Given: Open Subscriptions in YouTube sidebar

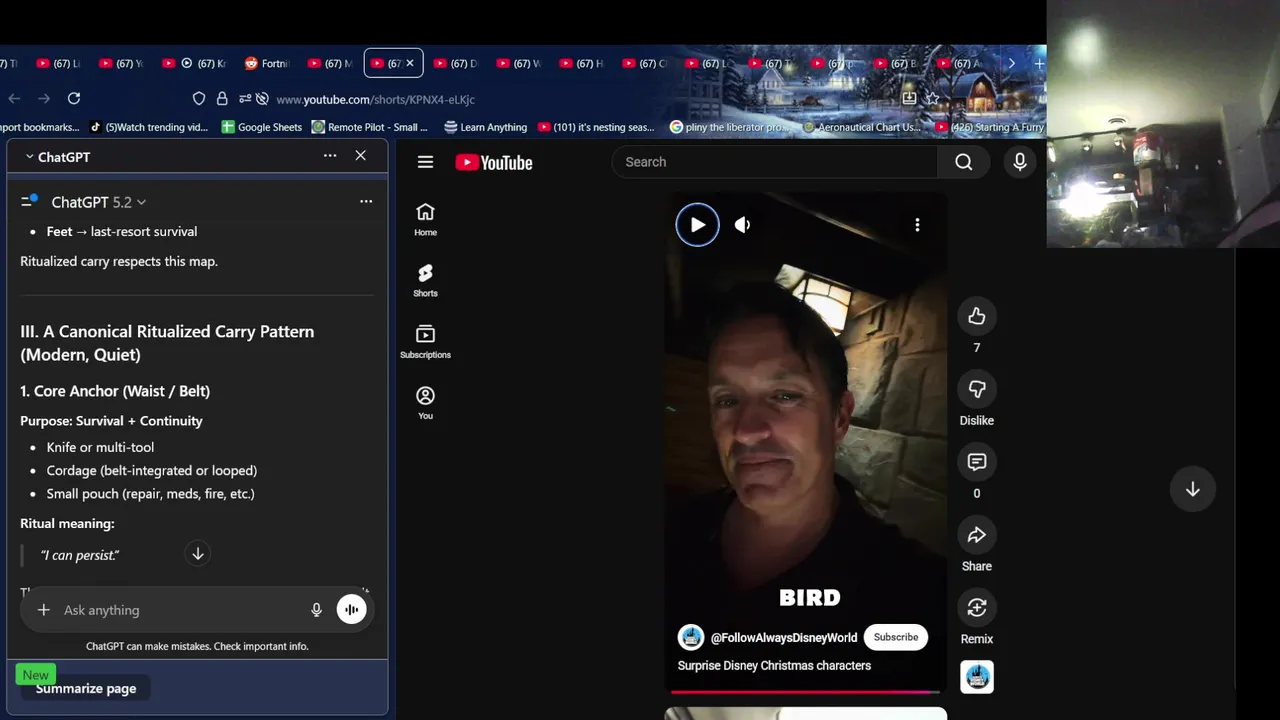Looking at the screenshot, I should [x=425, y=341].
